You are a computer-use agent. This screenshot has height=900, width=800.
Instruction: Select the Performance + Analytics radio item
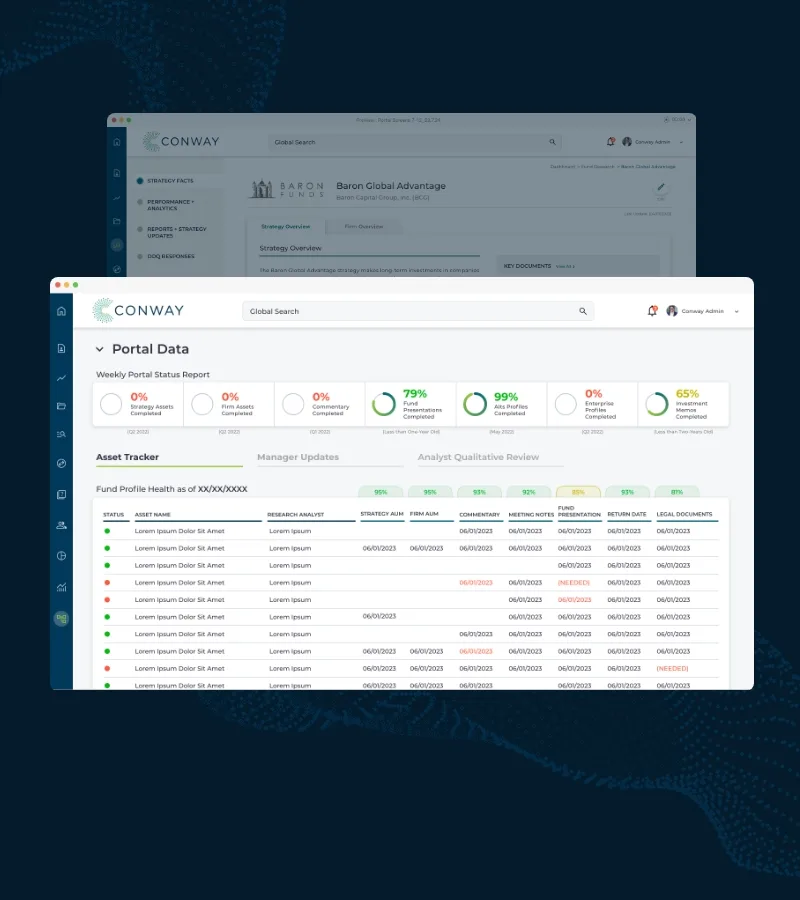click(x=140, y=202)
